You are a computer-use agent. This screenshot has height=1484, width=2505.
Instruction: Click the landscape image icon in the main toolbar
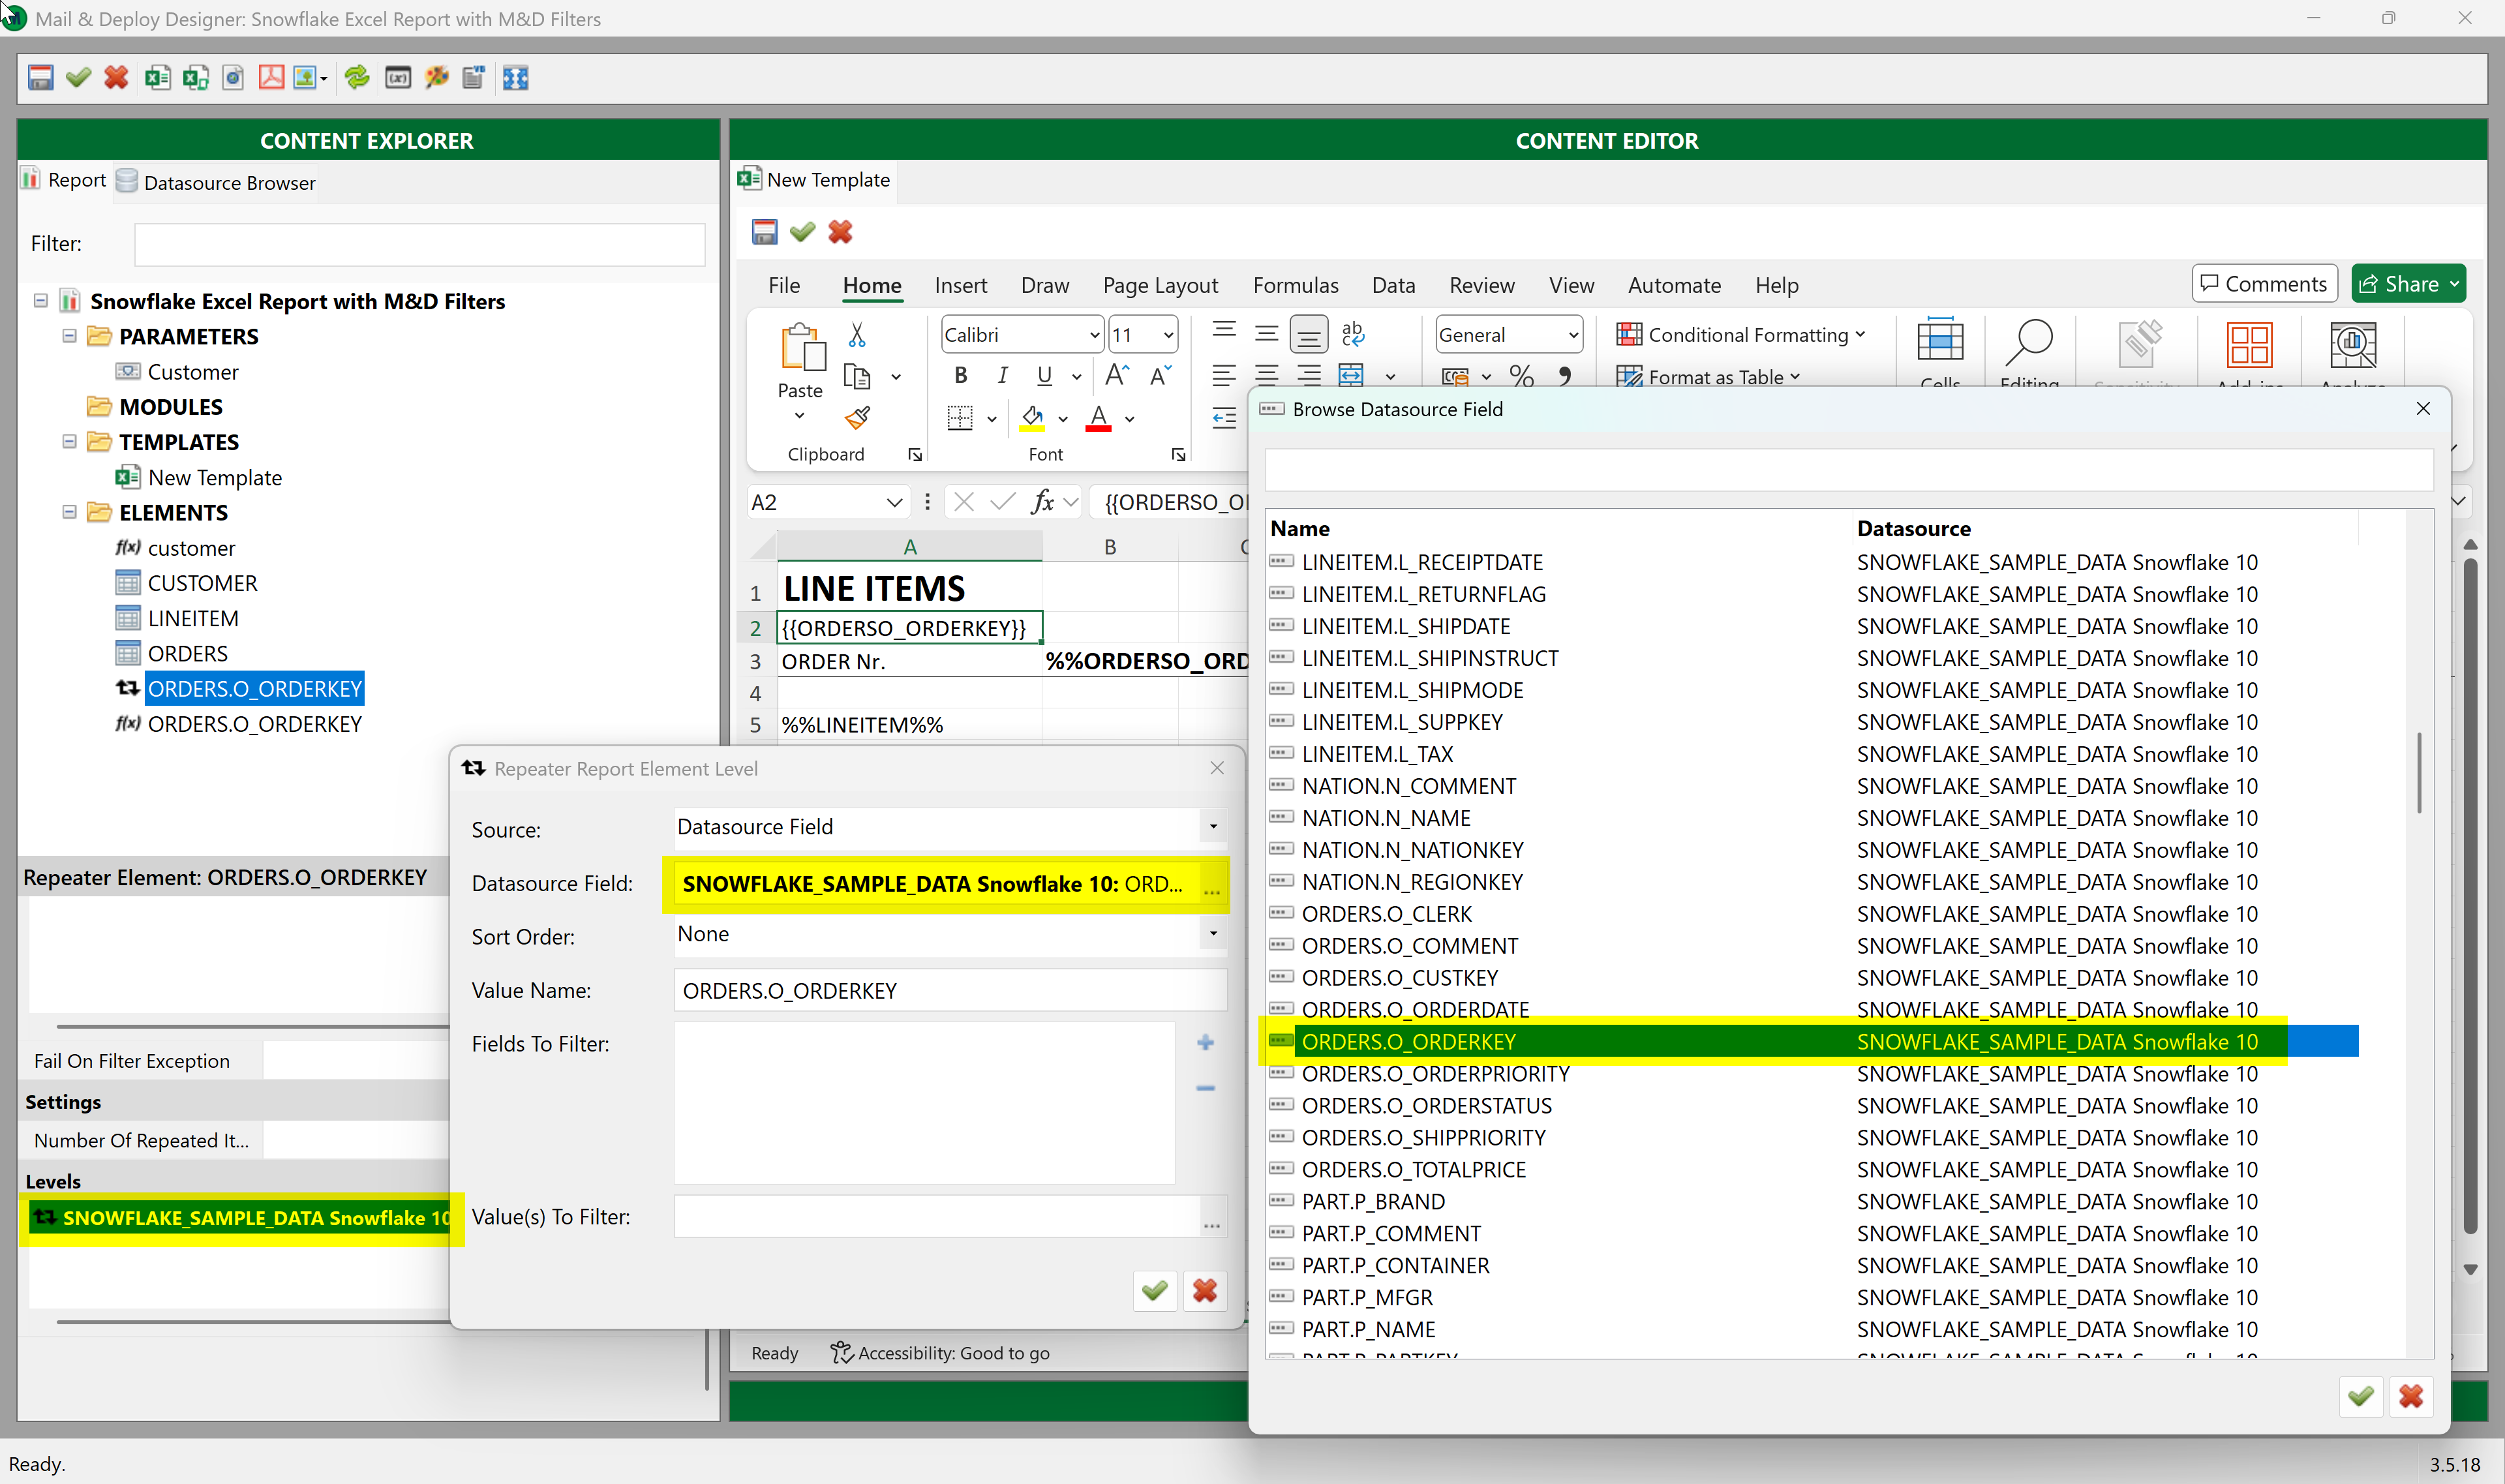coord(306,78)
